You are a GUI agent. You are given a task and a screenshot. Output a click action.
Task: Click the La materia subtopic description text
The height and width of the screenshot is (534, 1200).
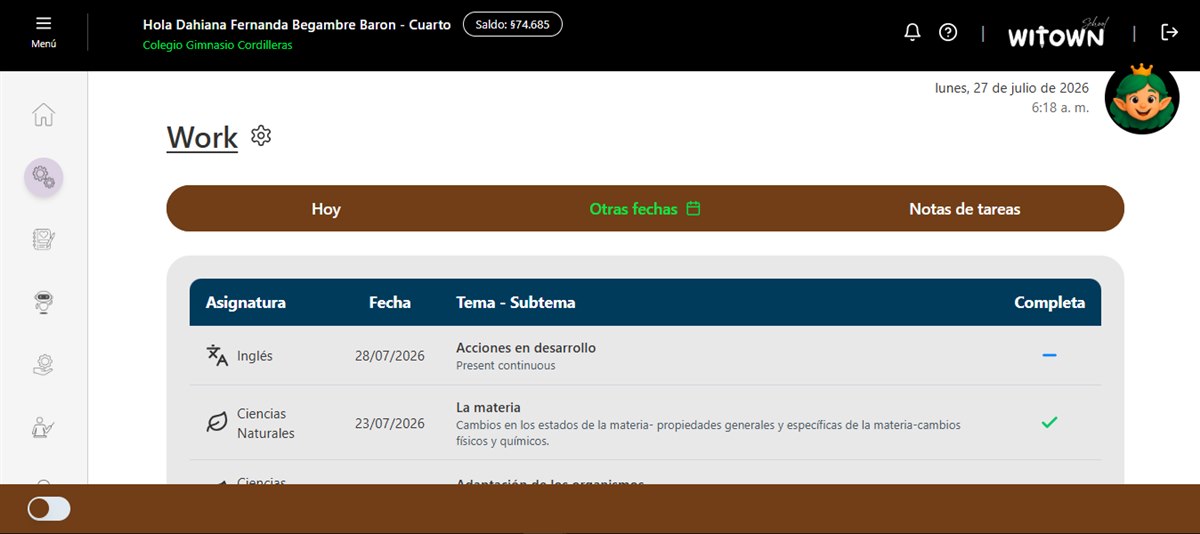(708, 433)
